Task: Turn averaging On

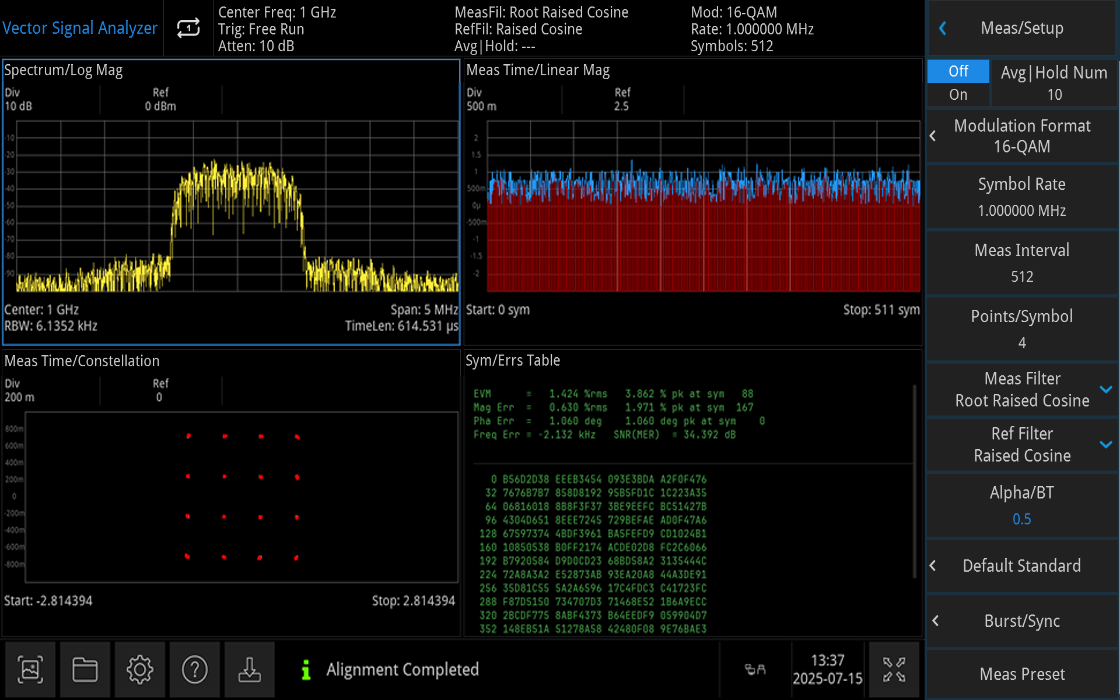Action: coord(957,94)
